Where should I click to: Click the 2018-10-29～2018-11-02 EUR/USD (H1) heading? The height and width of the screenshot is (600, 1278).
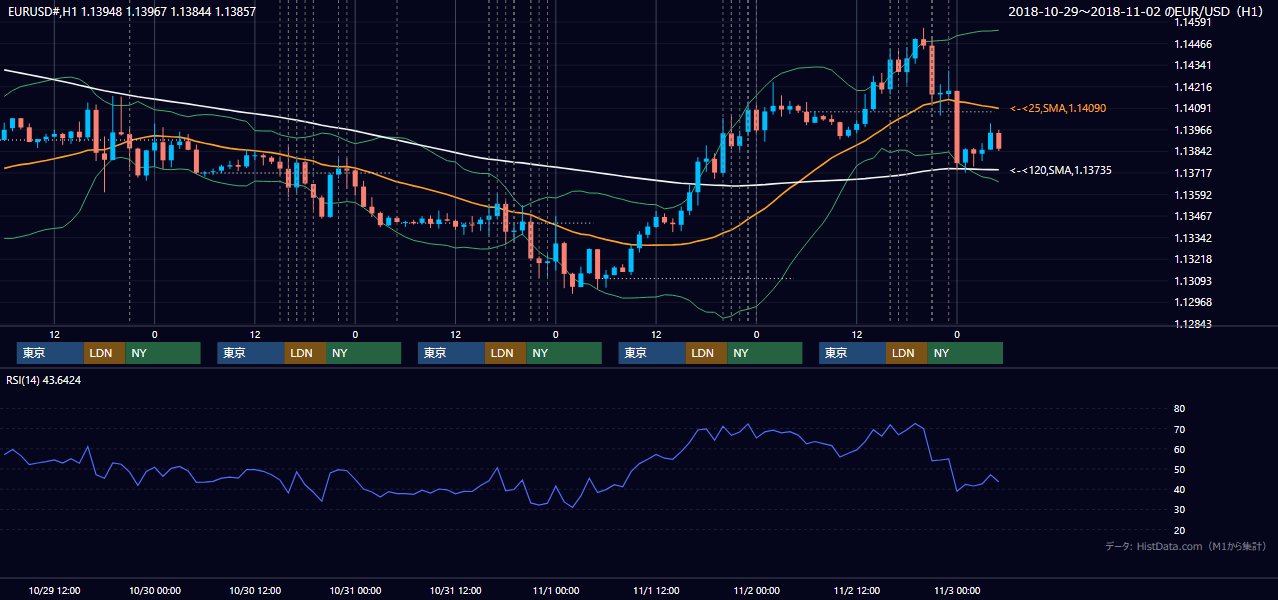point(1136,12)
